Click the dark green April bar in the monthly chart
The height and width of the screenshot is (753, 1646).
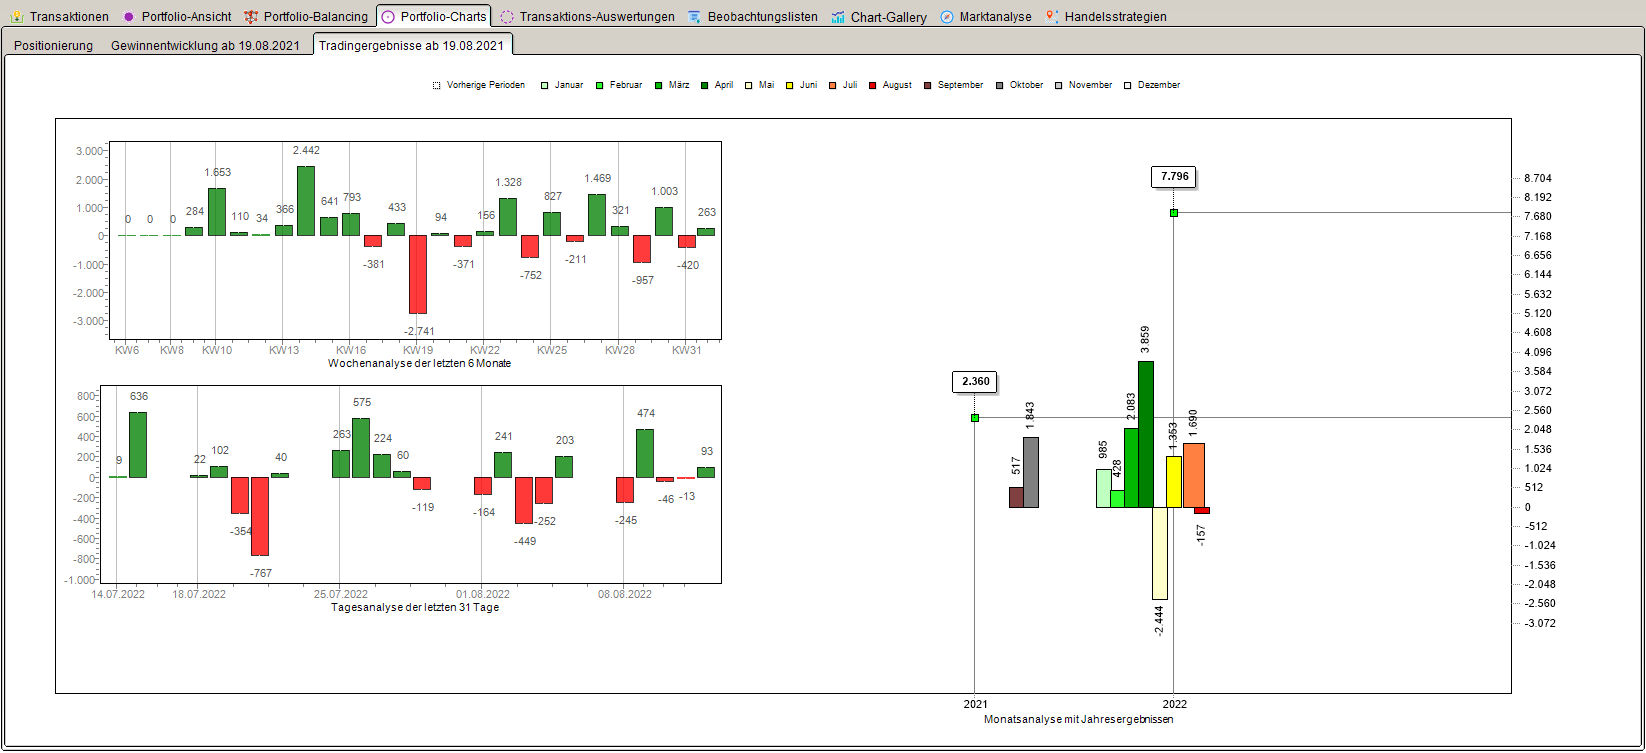click(x=1146, y=434)
